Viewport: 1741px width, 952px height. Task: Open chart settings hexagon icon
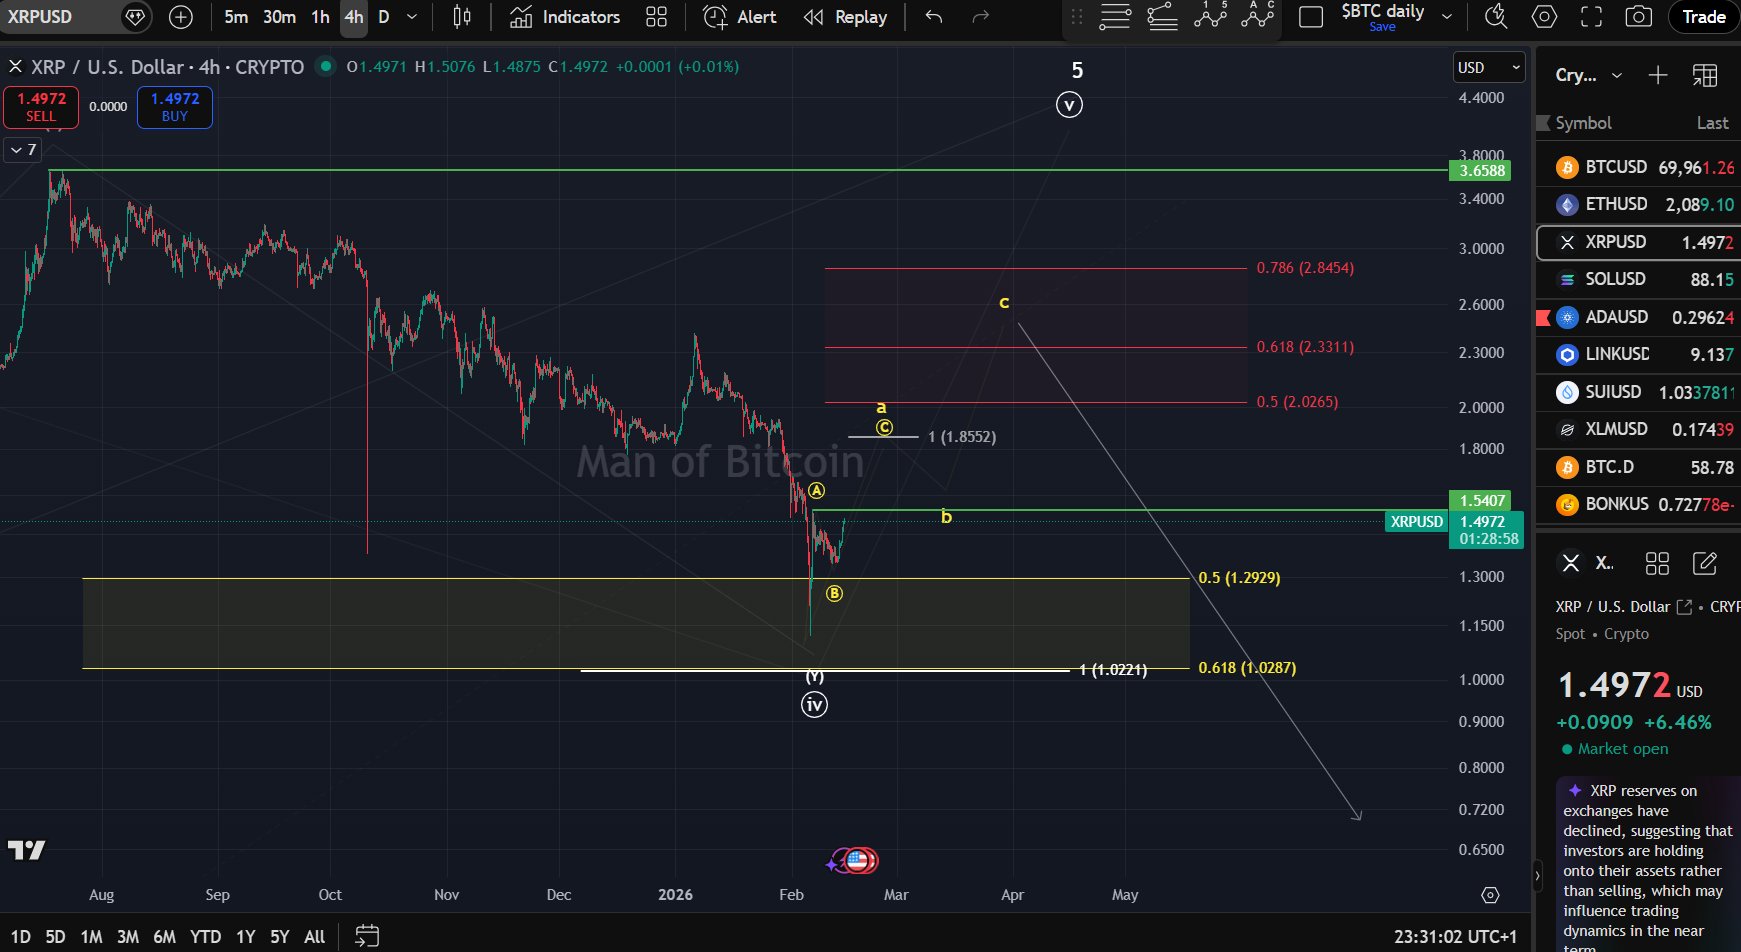[x=1544, y=17]
